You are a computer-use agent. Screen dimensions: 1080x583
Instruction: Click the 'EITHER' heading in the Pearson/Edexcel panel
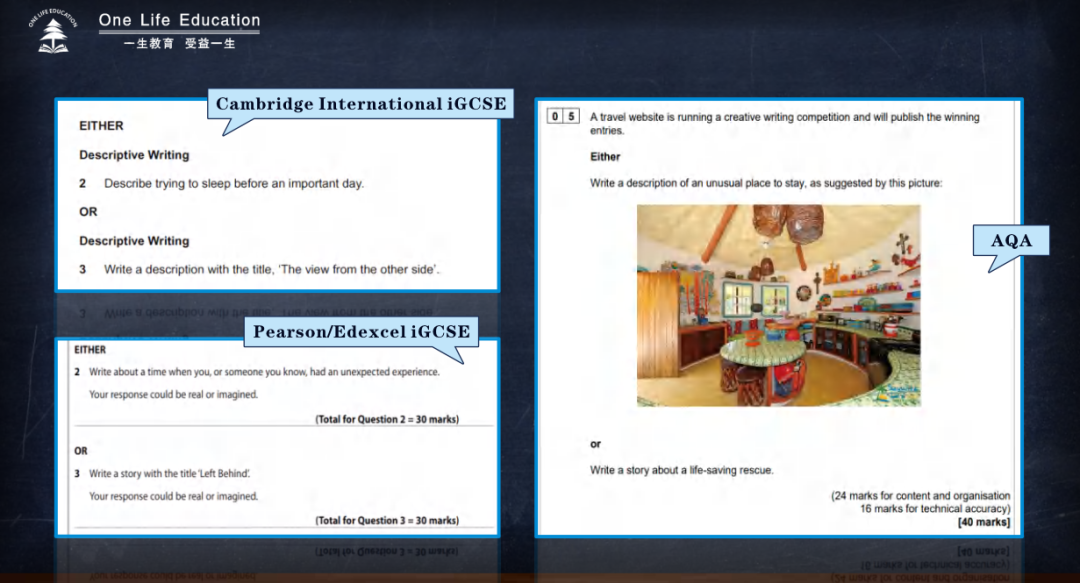90,349
